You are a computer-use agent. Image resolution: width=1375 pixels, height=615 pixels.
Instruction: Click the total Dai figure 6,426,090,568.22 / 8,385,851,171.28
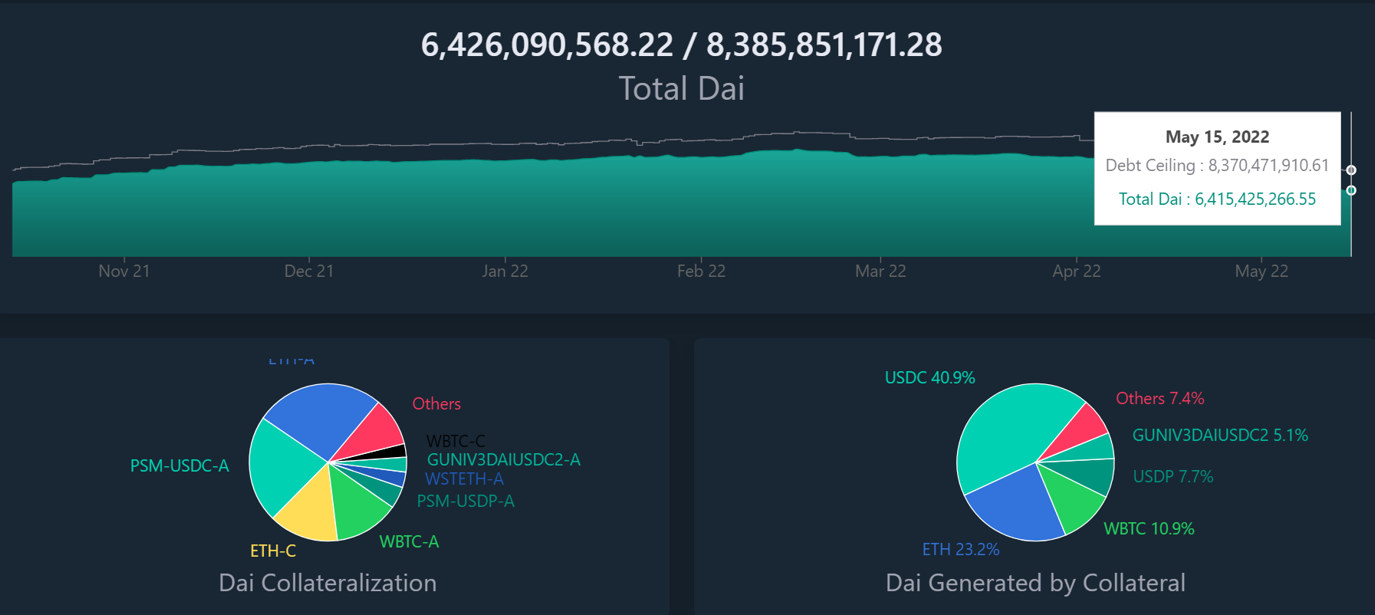(681, 44)
